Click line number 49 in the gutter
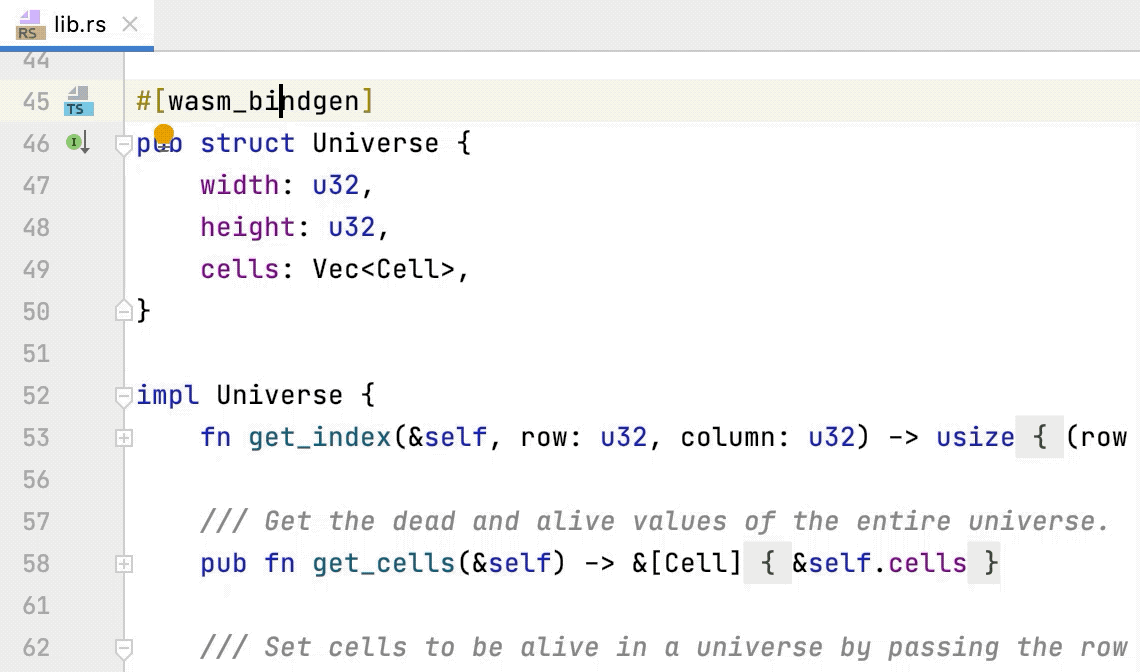 pos(36,270)
